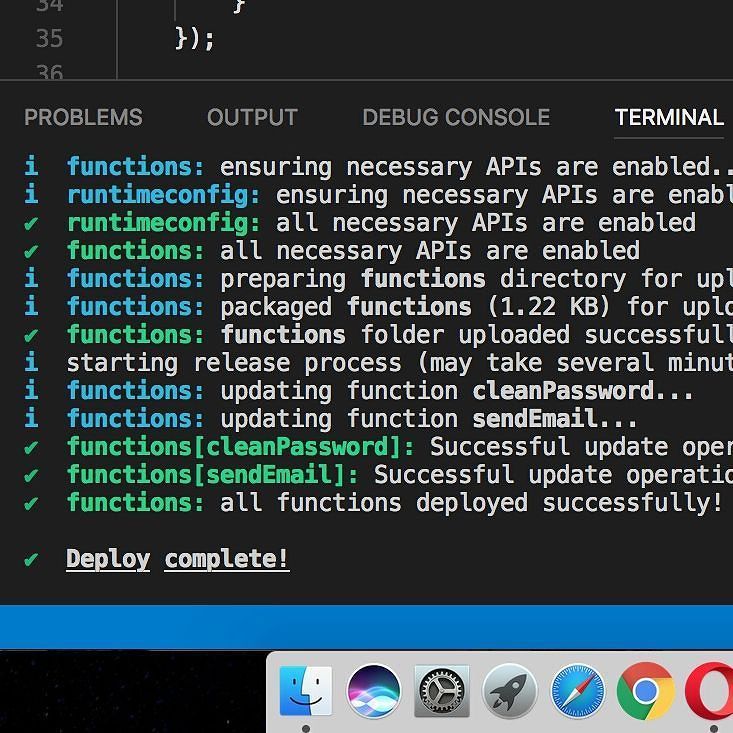The image size is (733, 733).
Task: Click "updating function sendEmail..." line
Action: click(429, 419)
